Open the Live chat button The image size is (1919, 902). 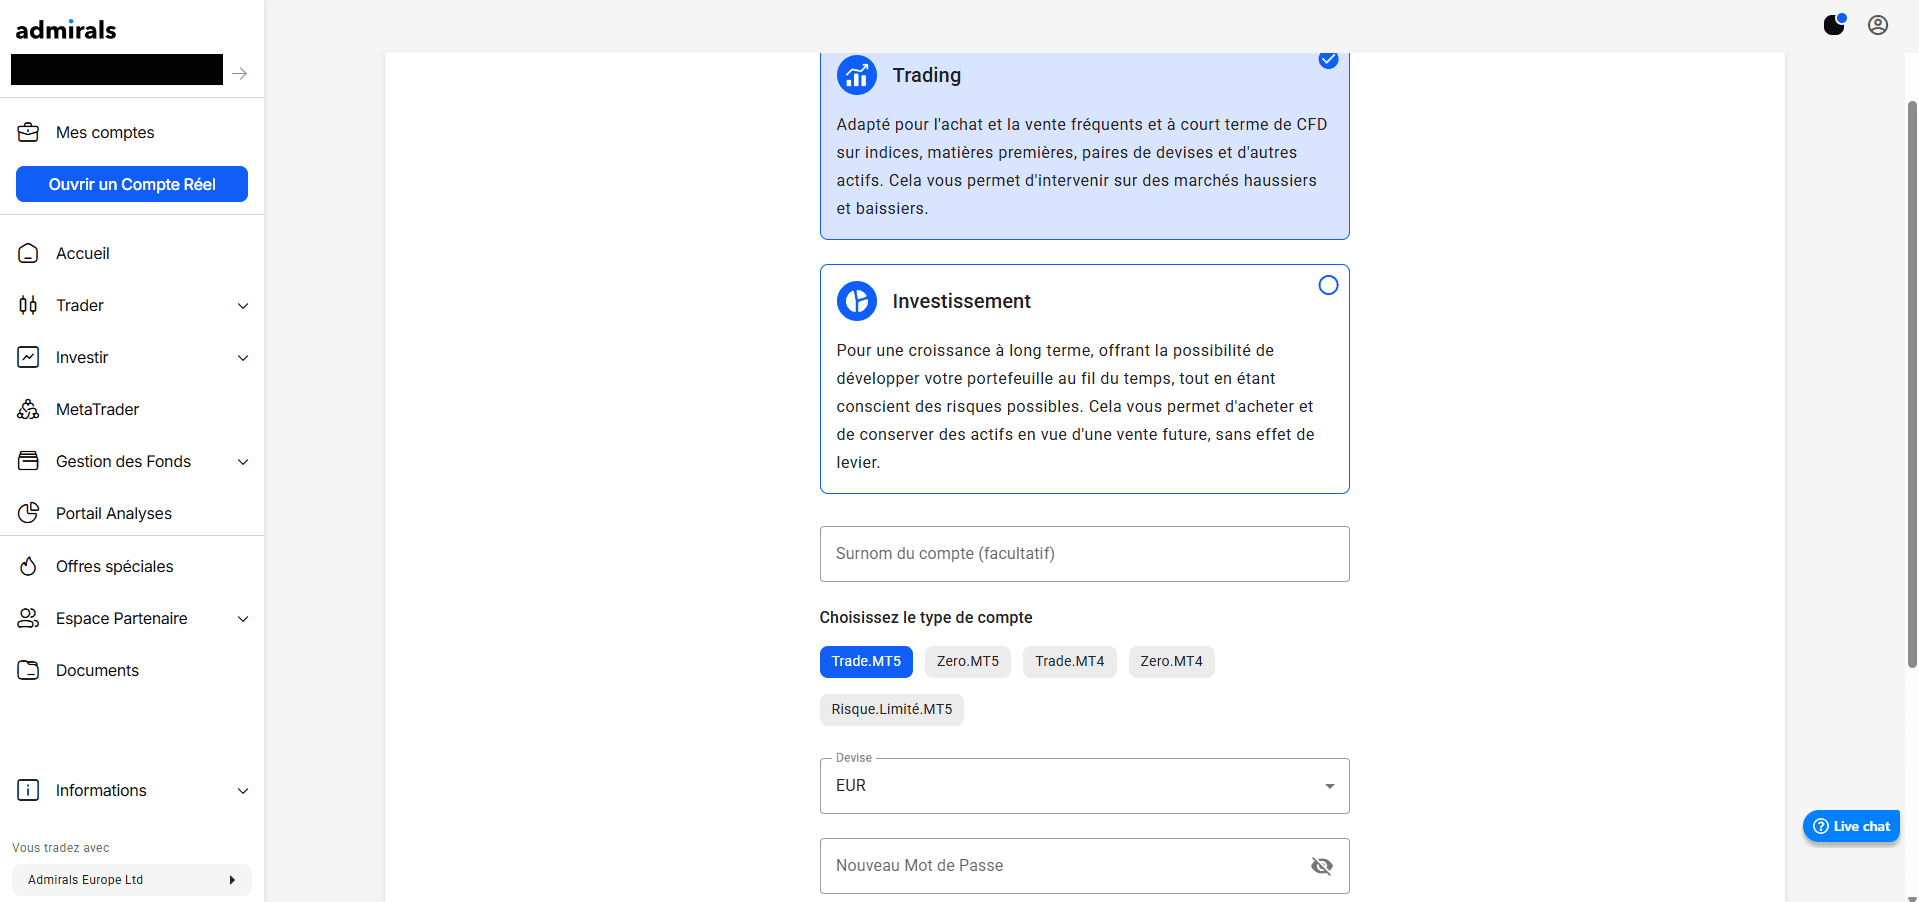point(1851,826)
